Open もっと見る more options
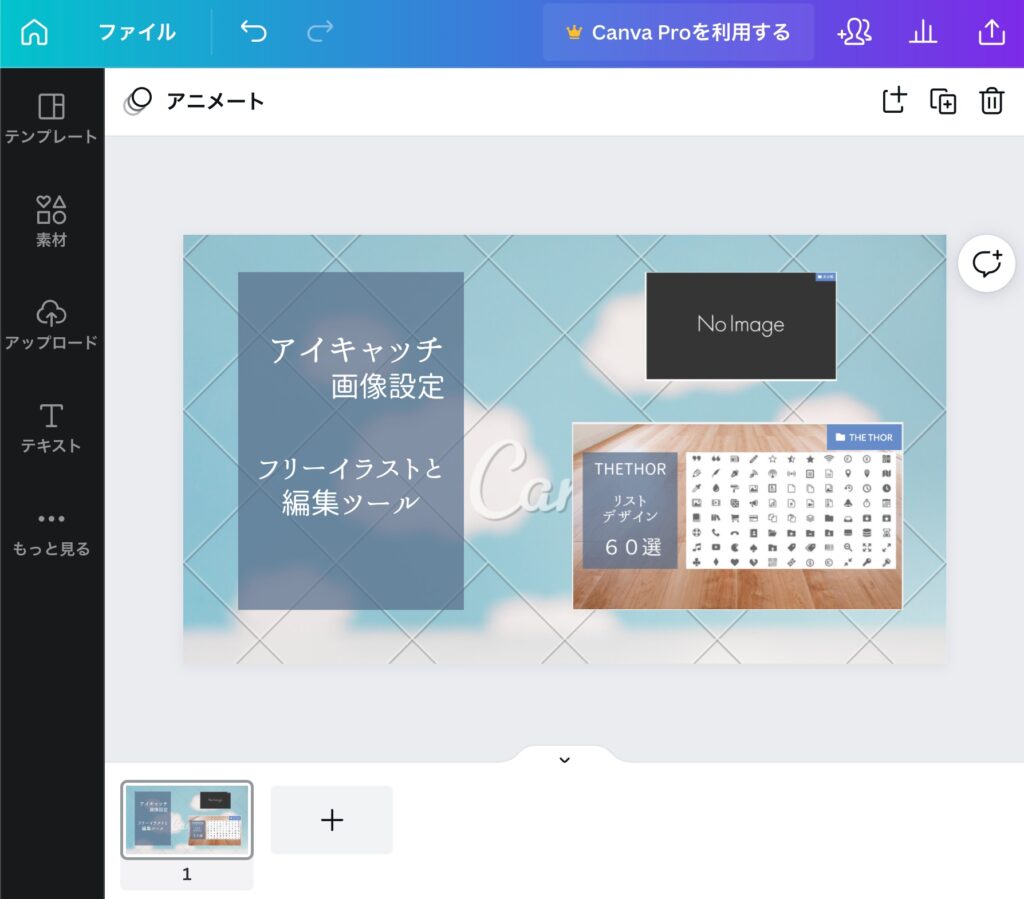 (x=52, y=533)
